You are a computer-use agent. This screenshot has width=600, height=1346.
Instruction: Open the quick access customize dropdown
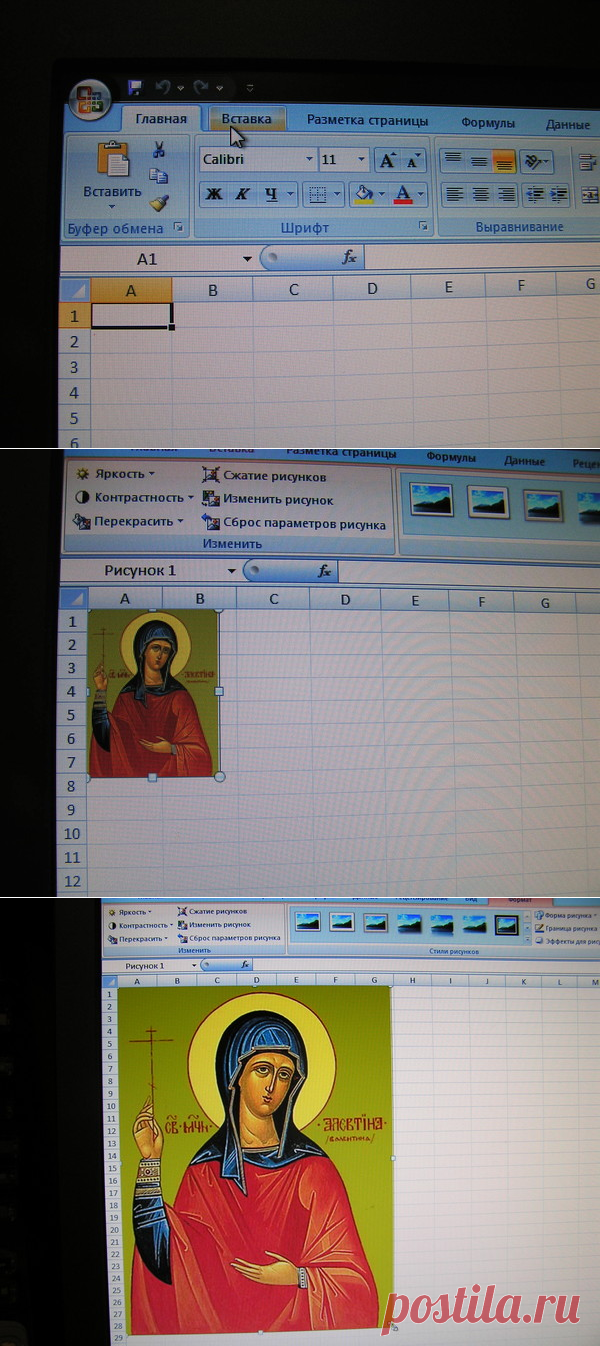250,89
